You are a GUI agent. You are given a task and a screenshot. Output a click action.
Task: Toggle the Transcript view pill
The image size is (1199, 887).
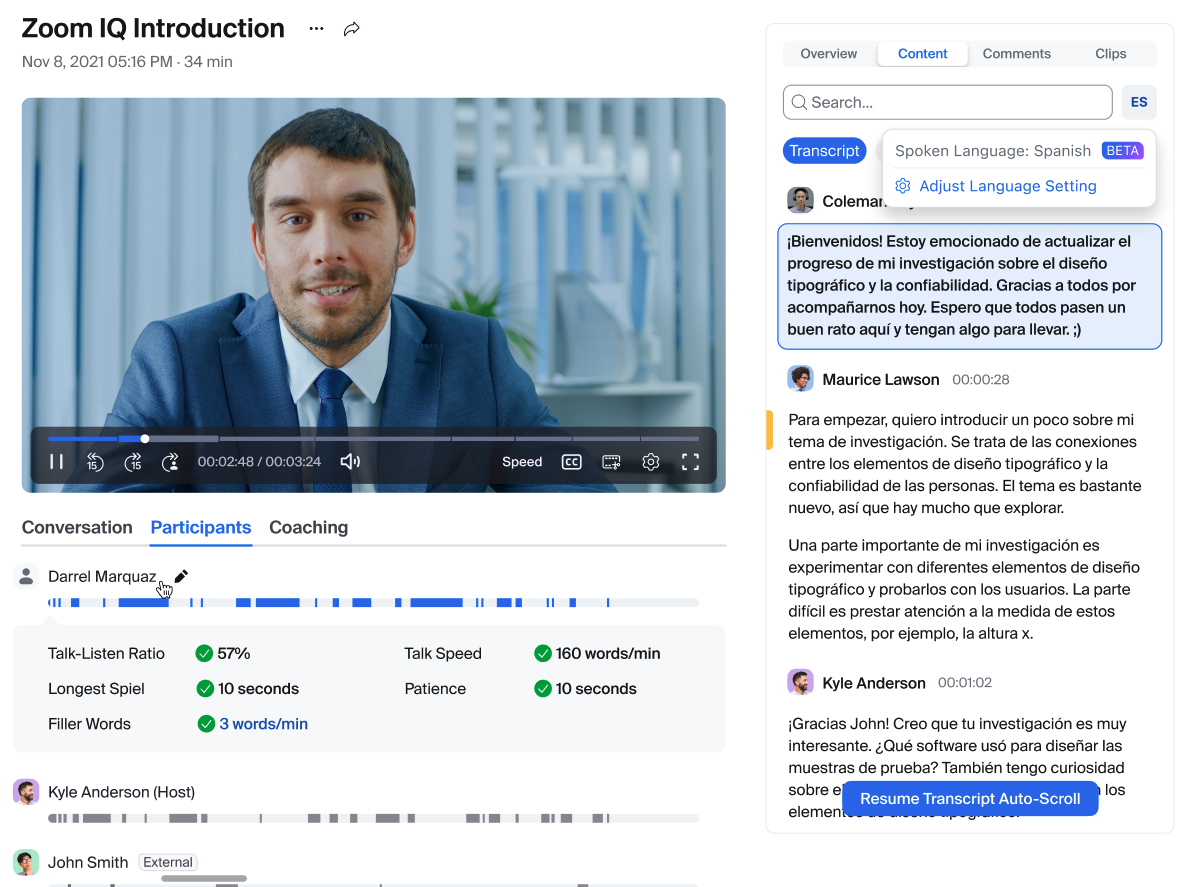[824, 150]
